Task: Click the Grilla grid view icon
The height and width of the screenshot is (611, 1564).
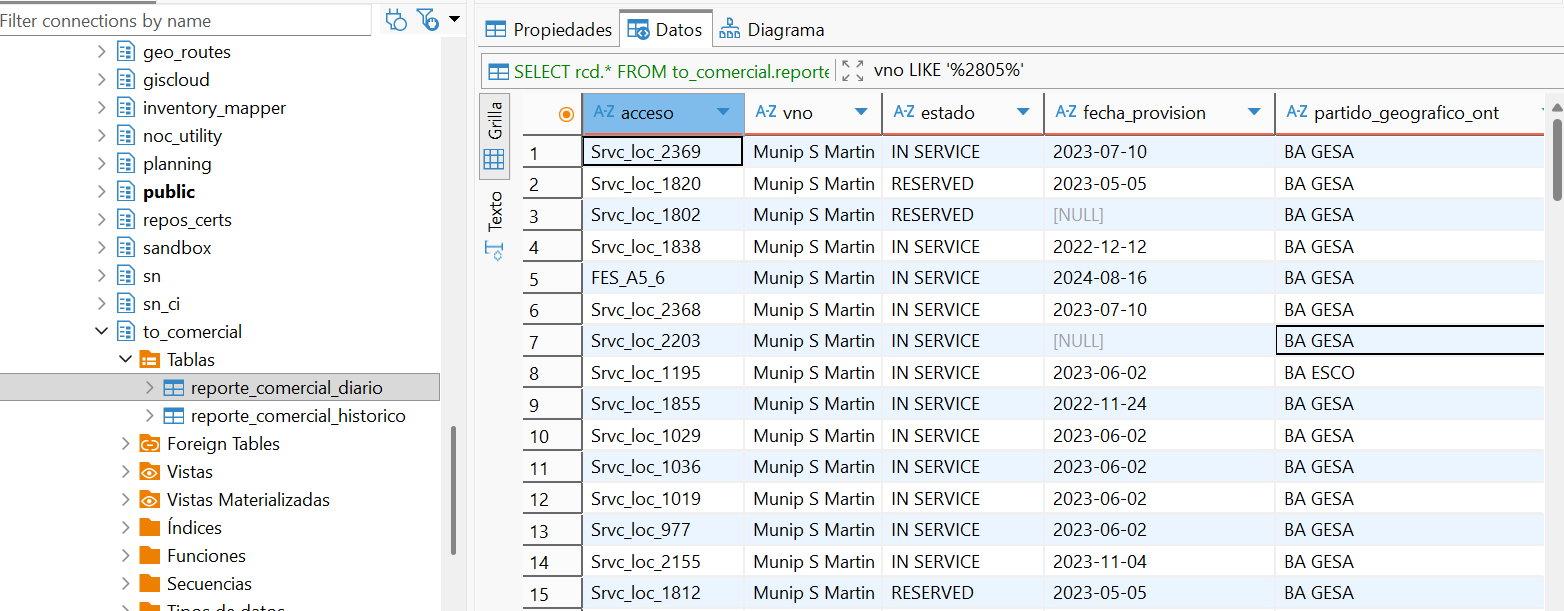Action: click(x=494, y=159)
